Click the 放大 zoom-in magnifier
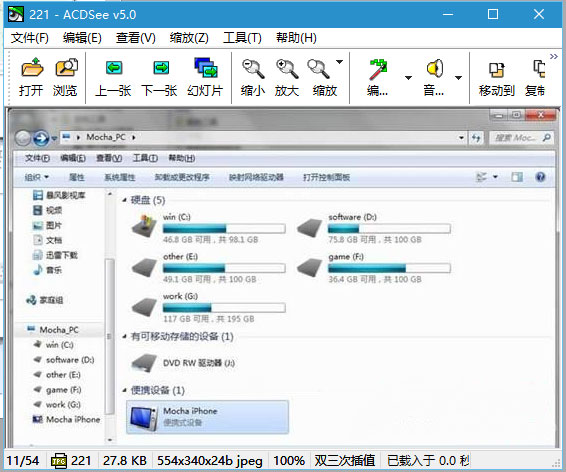The width and height of the screenshot is (566, 472). coord(287,69)
